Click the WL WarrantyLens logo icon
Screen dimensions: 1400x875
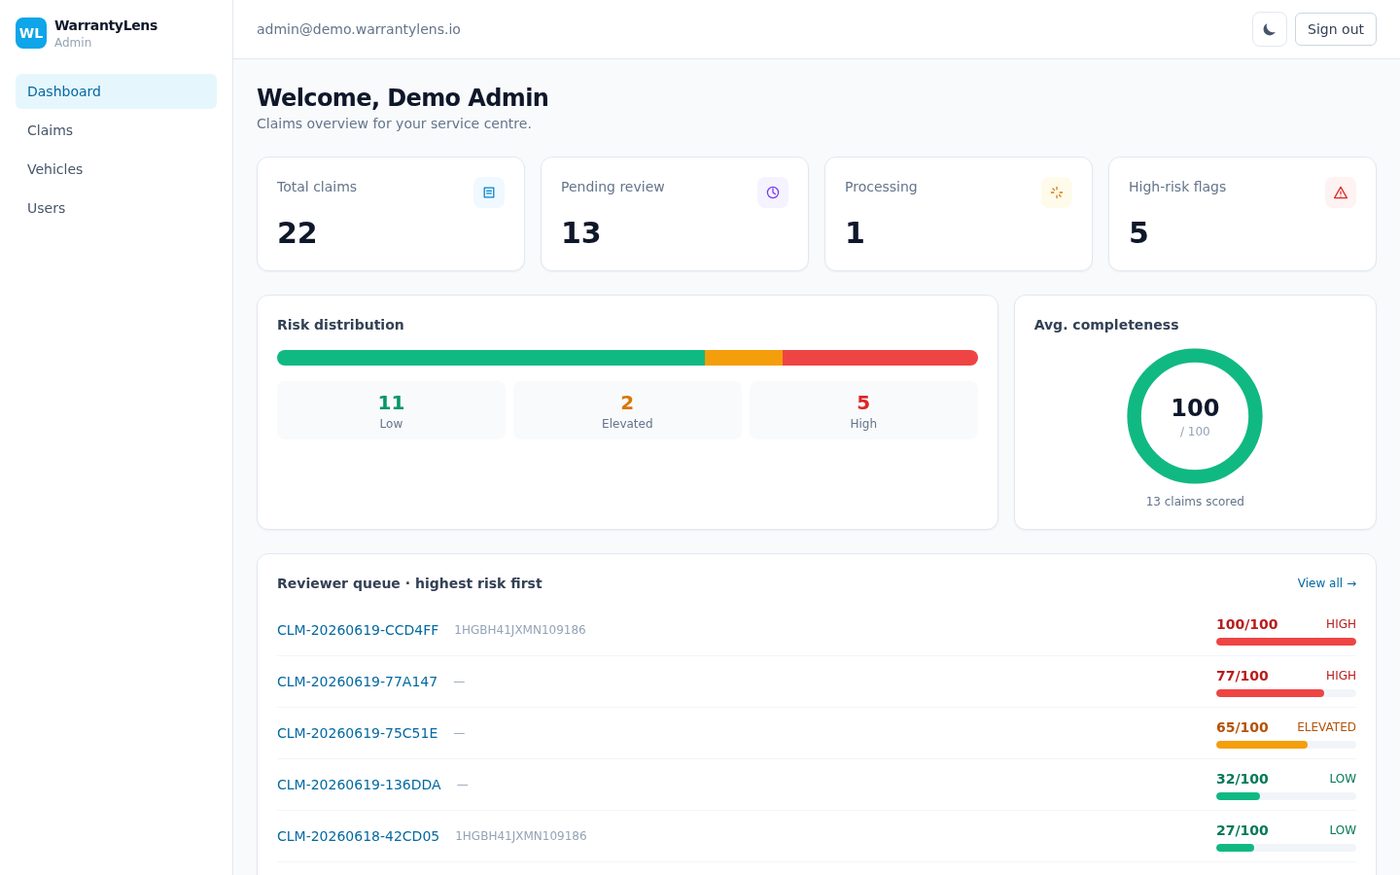[x=31, y=33]
